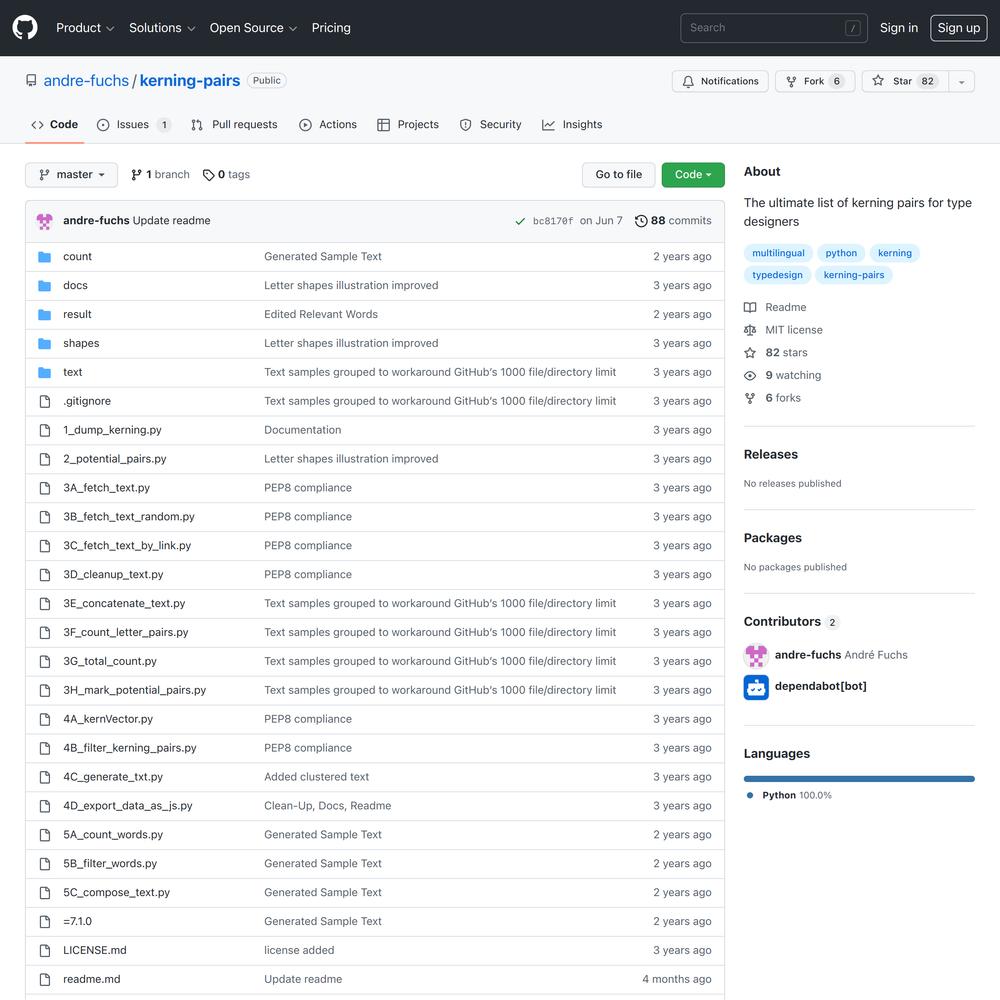This screenshot has height=1000, width=1000.
Task: Select the python topic tag
Action: 841,253
